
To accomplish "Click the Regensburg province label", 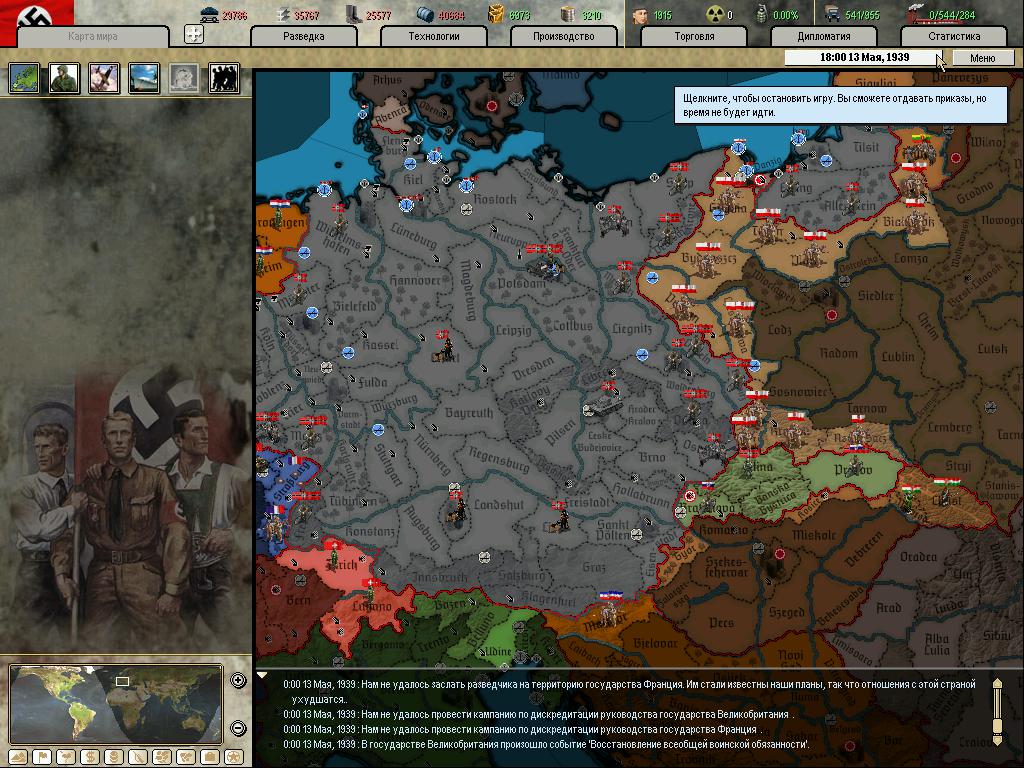I will (x=499, y=459).
